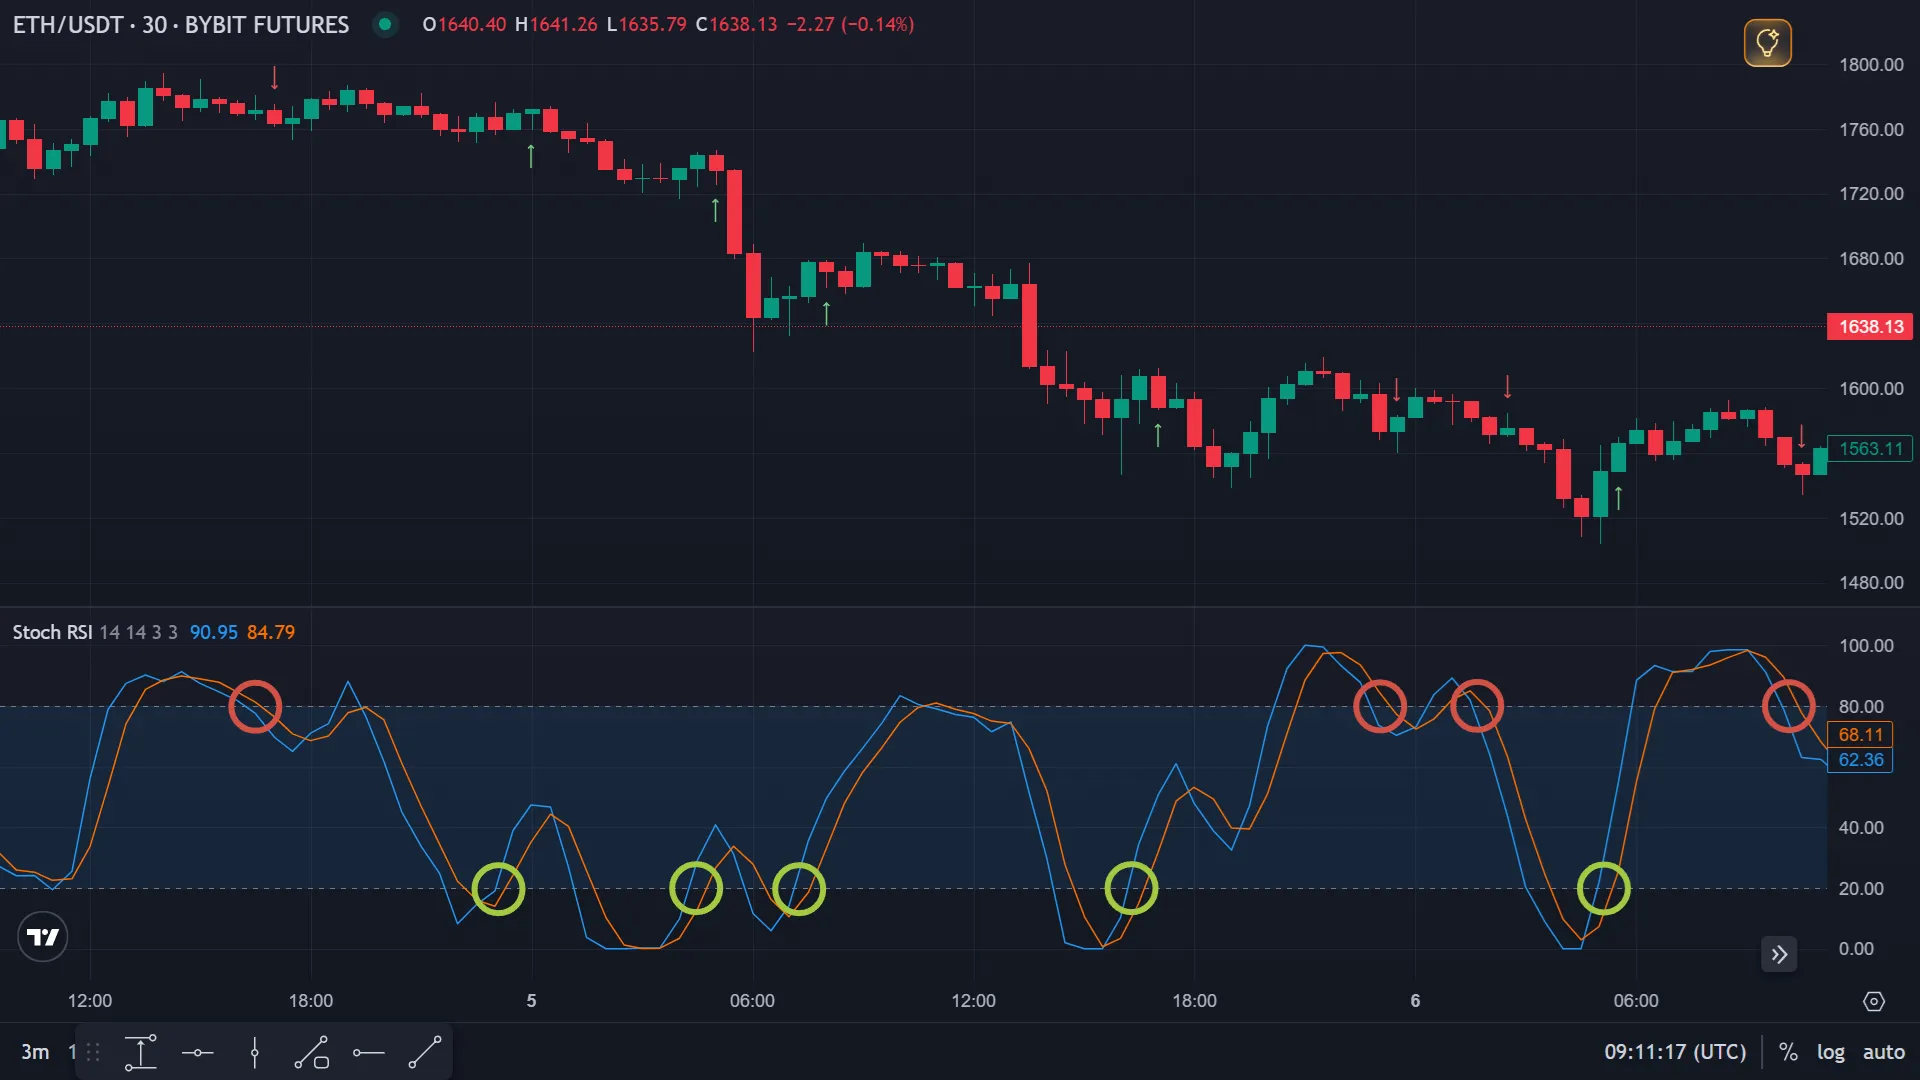Toggle logarithmic scale with log
Image resolution: width=1920 pixels, height=1080 pixels.
pyautogui.click(x=1831, y=1052)
